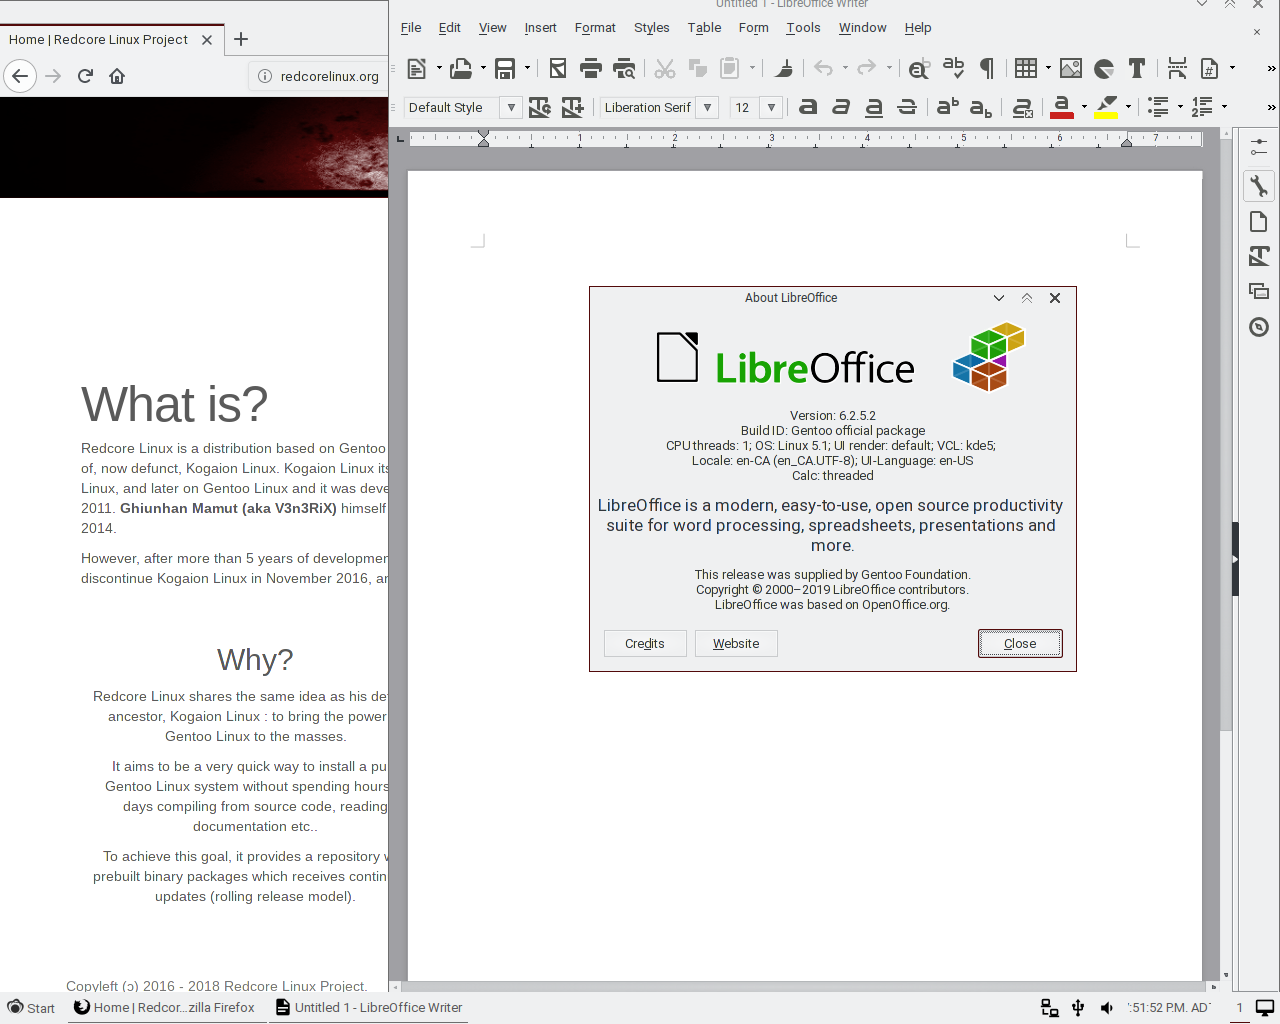The image size is (1280, 1024).
Task: Close the About LibreOffice dialog with Close button
Action: point(1020,643)
